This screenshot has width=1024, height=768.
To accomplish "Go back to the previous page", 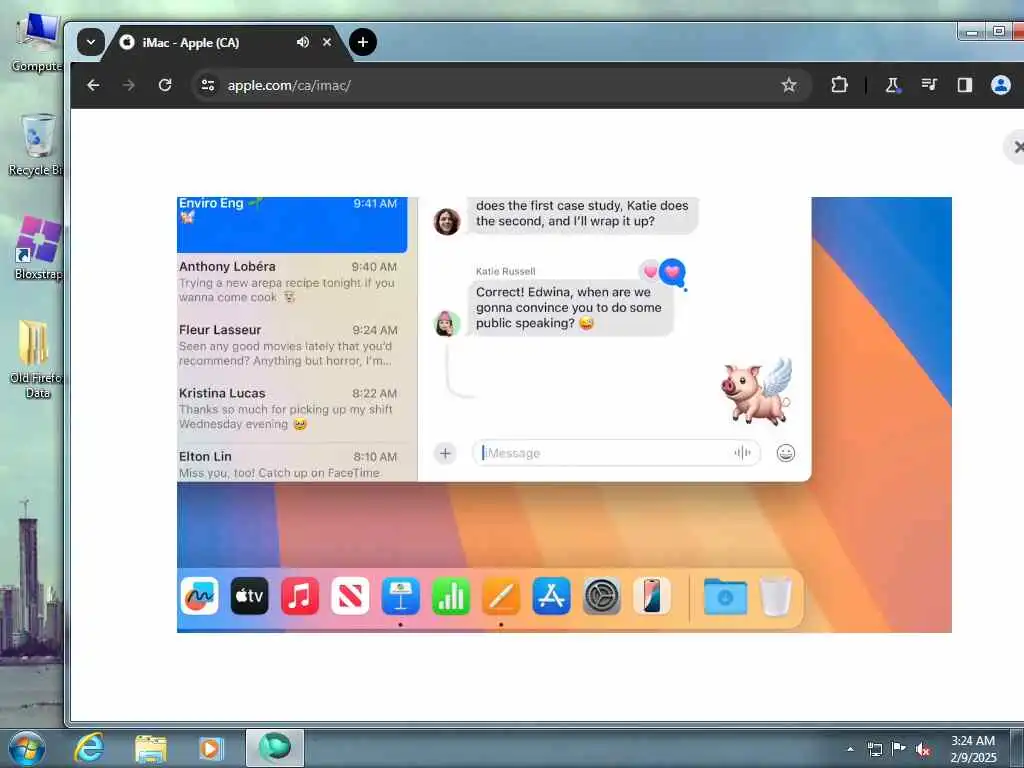I will pos(93,85).
